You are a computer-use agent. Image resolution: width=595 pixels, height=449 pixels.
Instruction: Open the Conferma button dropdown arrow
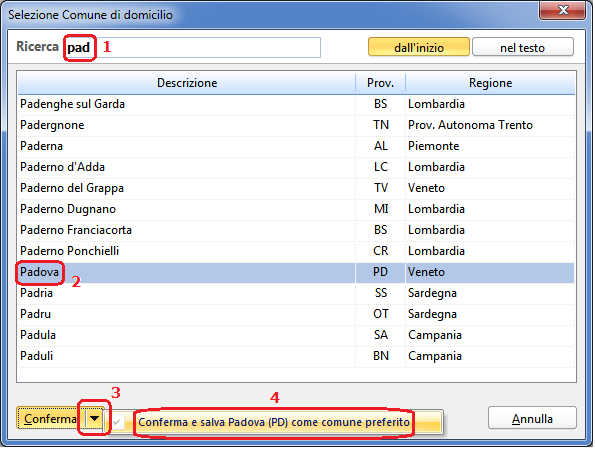click(x=95, y=419)
